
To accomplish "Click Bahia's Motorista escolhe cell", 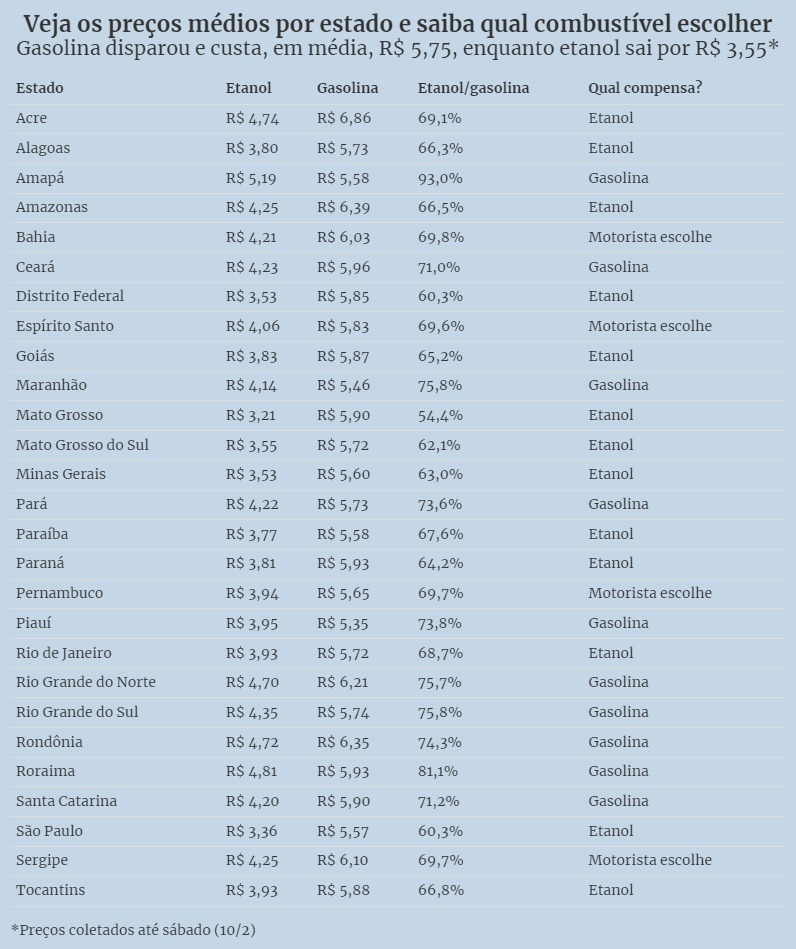I will 650,237.
